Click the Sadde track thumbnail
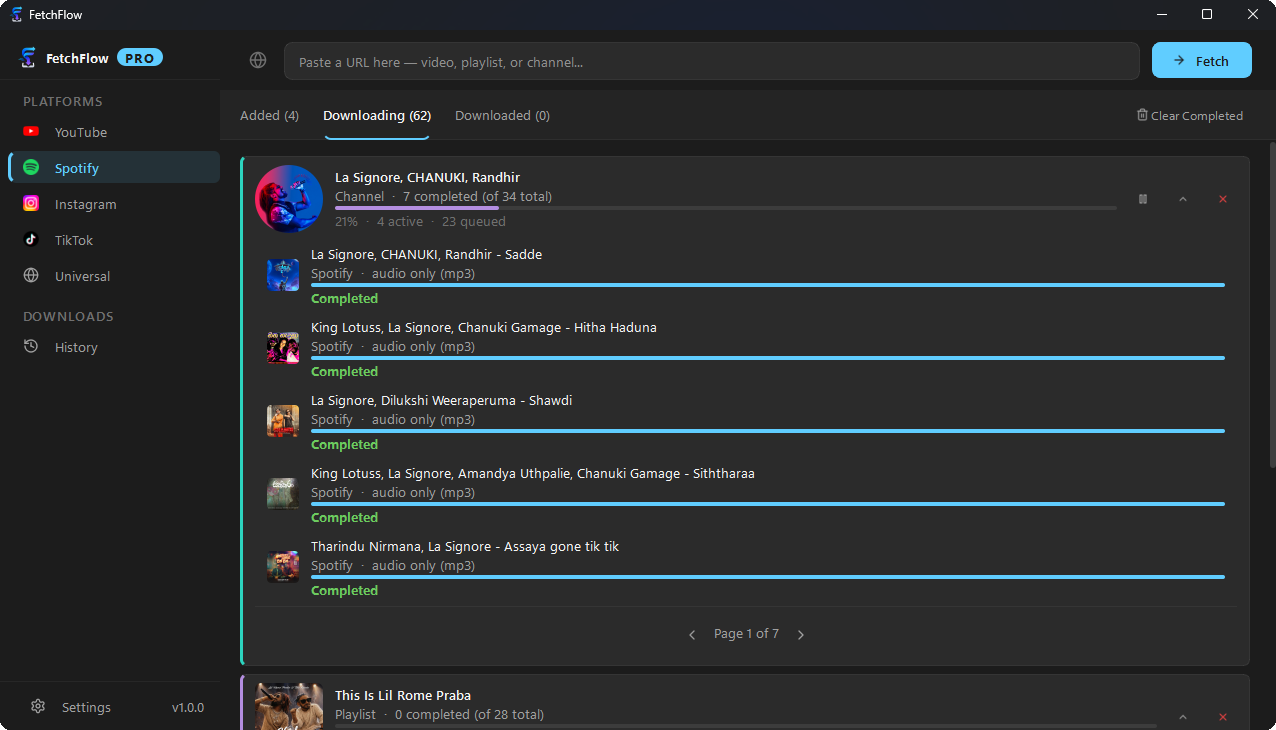The width and height of the screenshot is (1276, 730). tap(283, 275)
